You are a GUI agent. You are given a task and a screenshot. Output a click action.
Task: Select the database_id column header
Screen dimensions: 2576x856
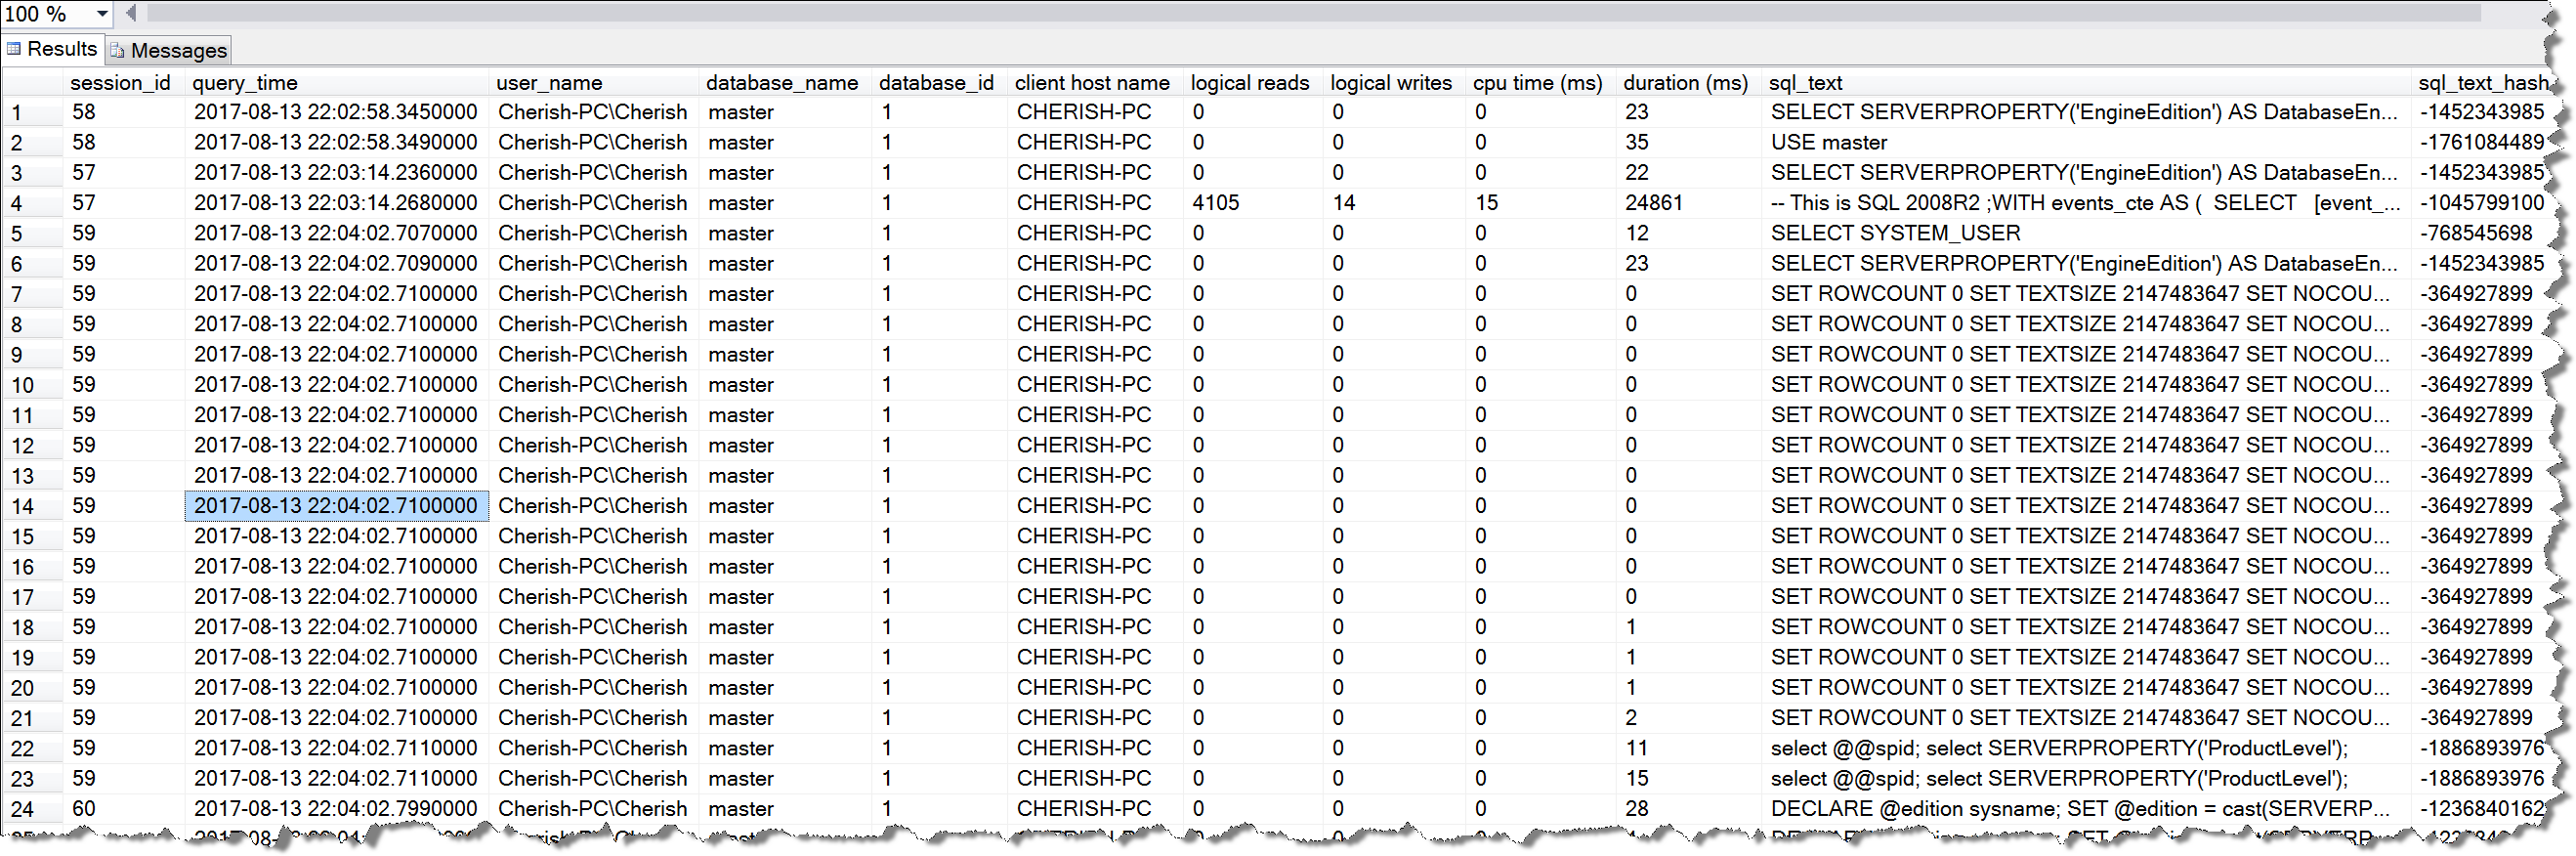(x=939, y=83)
